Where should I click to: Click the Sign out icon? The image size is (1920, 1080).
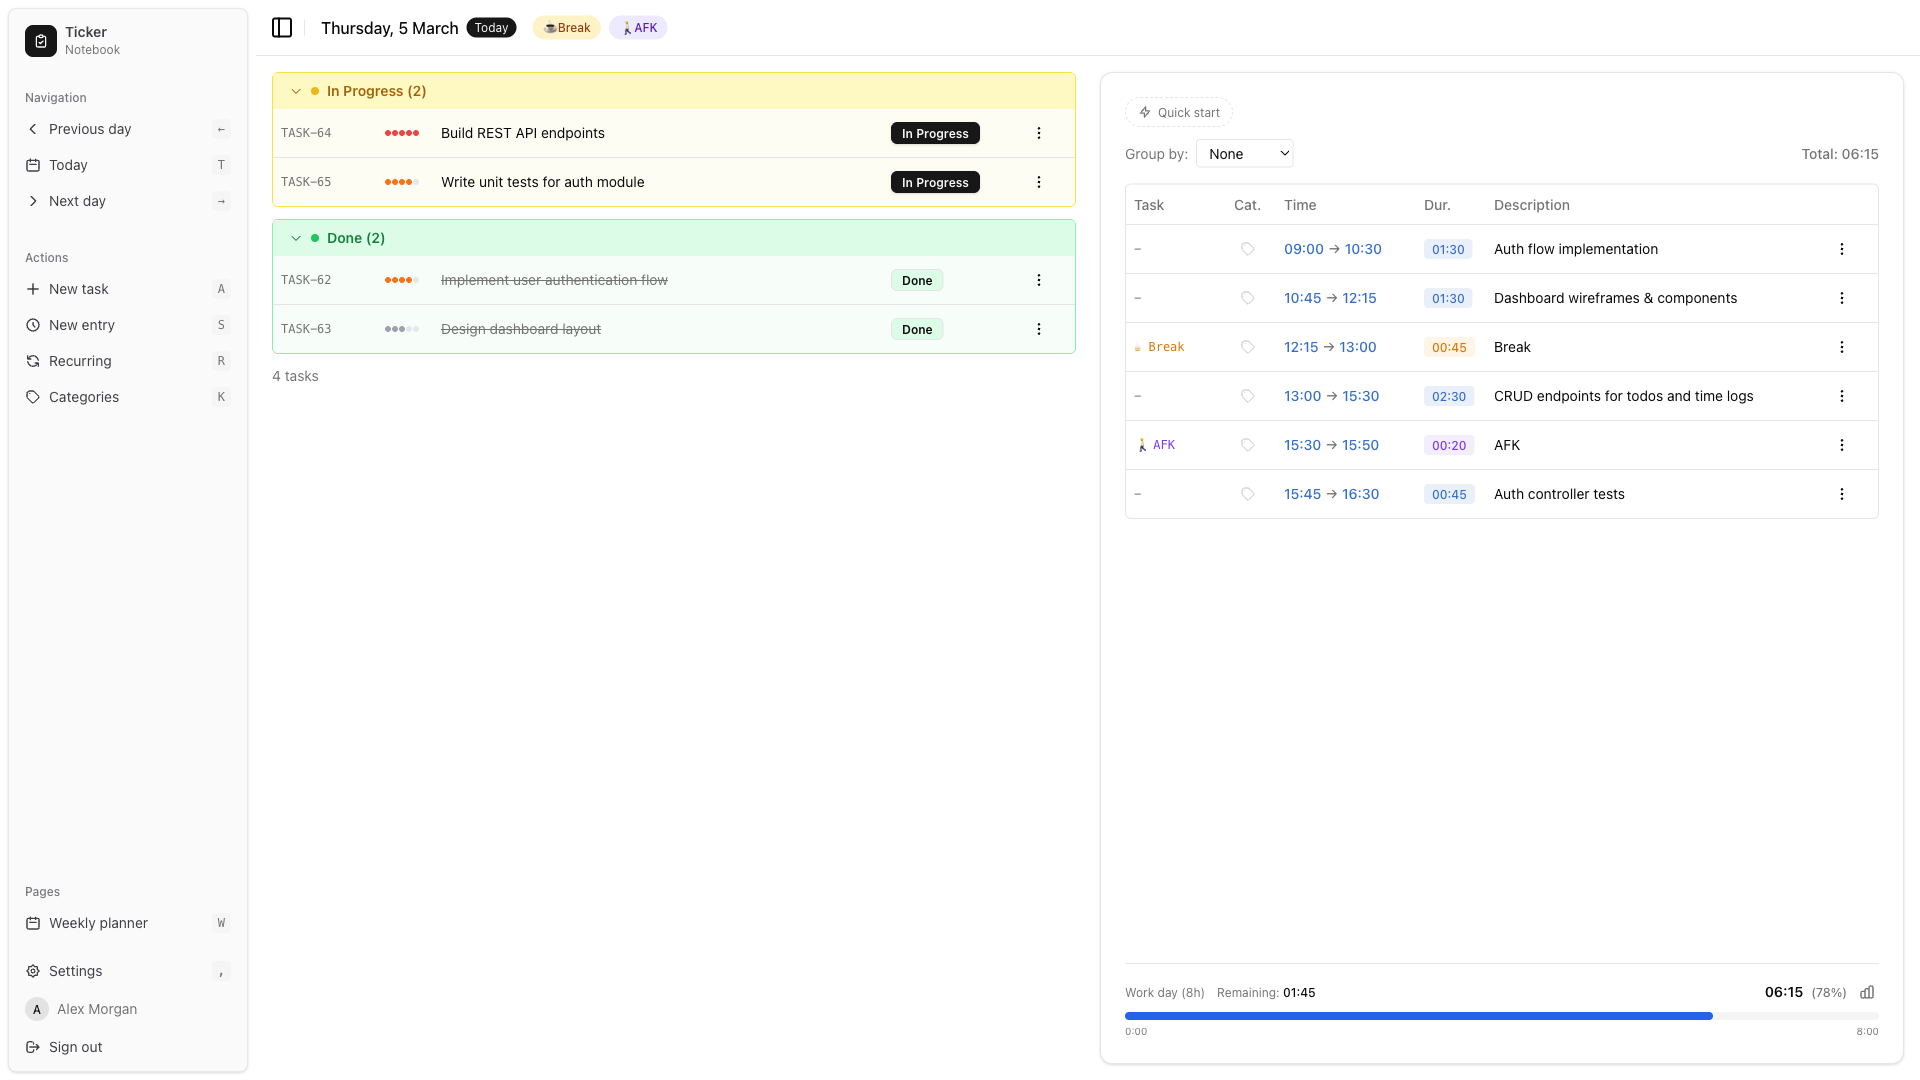pyautogui.click(x=33, y=1047)
